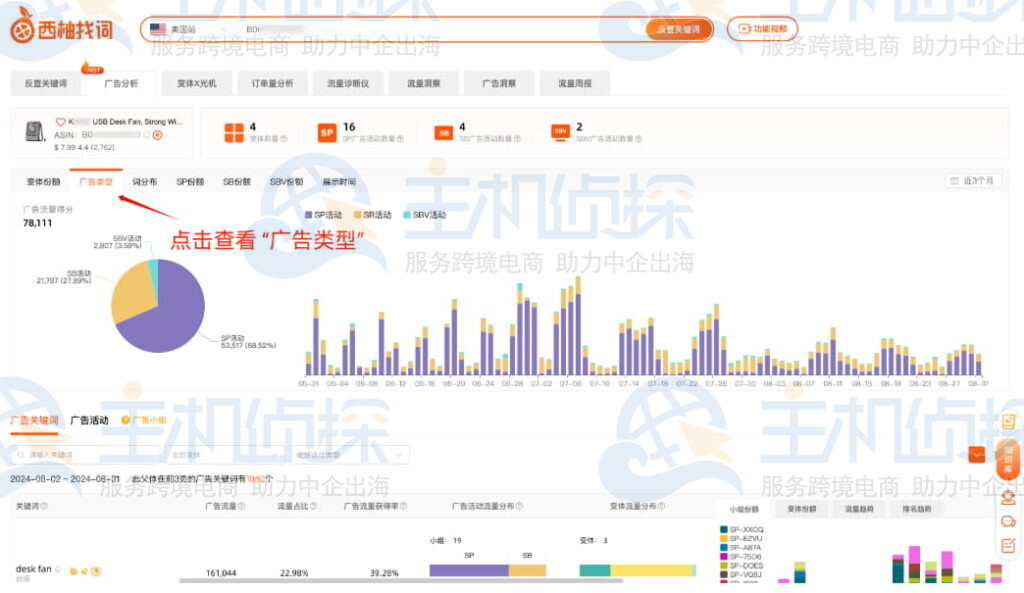
Task: Click the feedback note icon in right sidebar
Action: (x=1008, y=545)
